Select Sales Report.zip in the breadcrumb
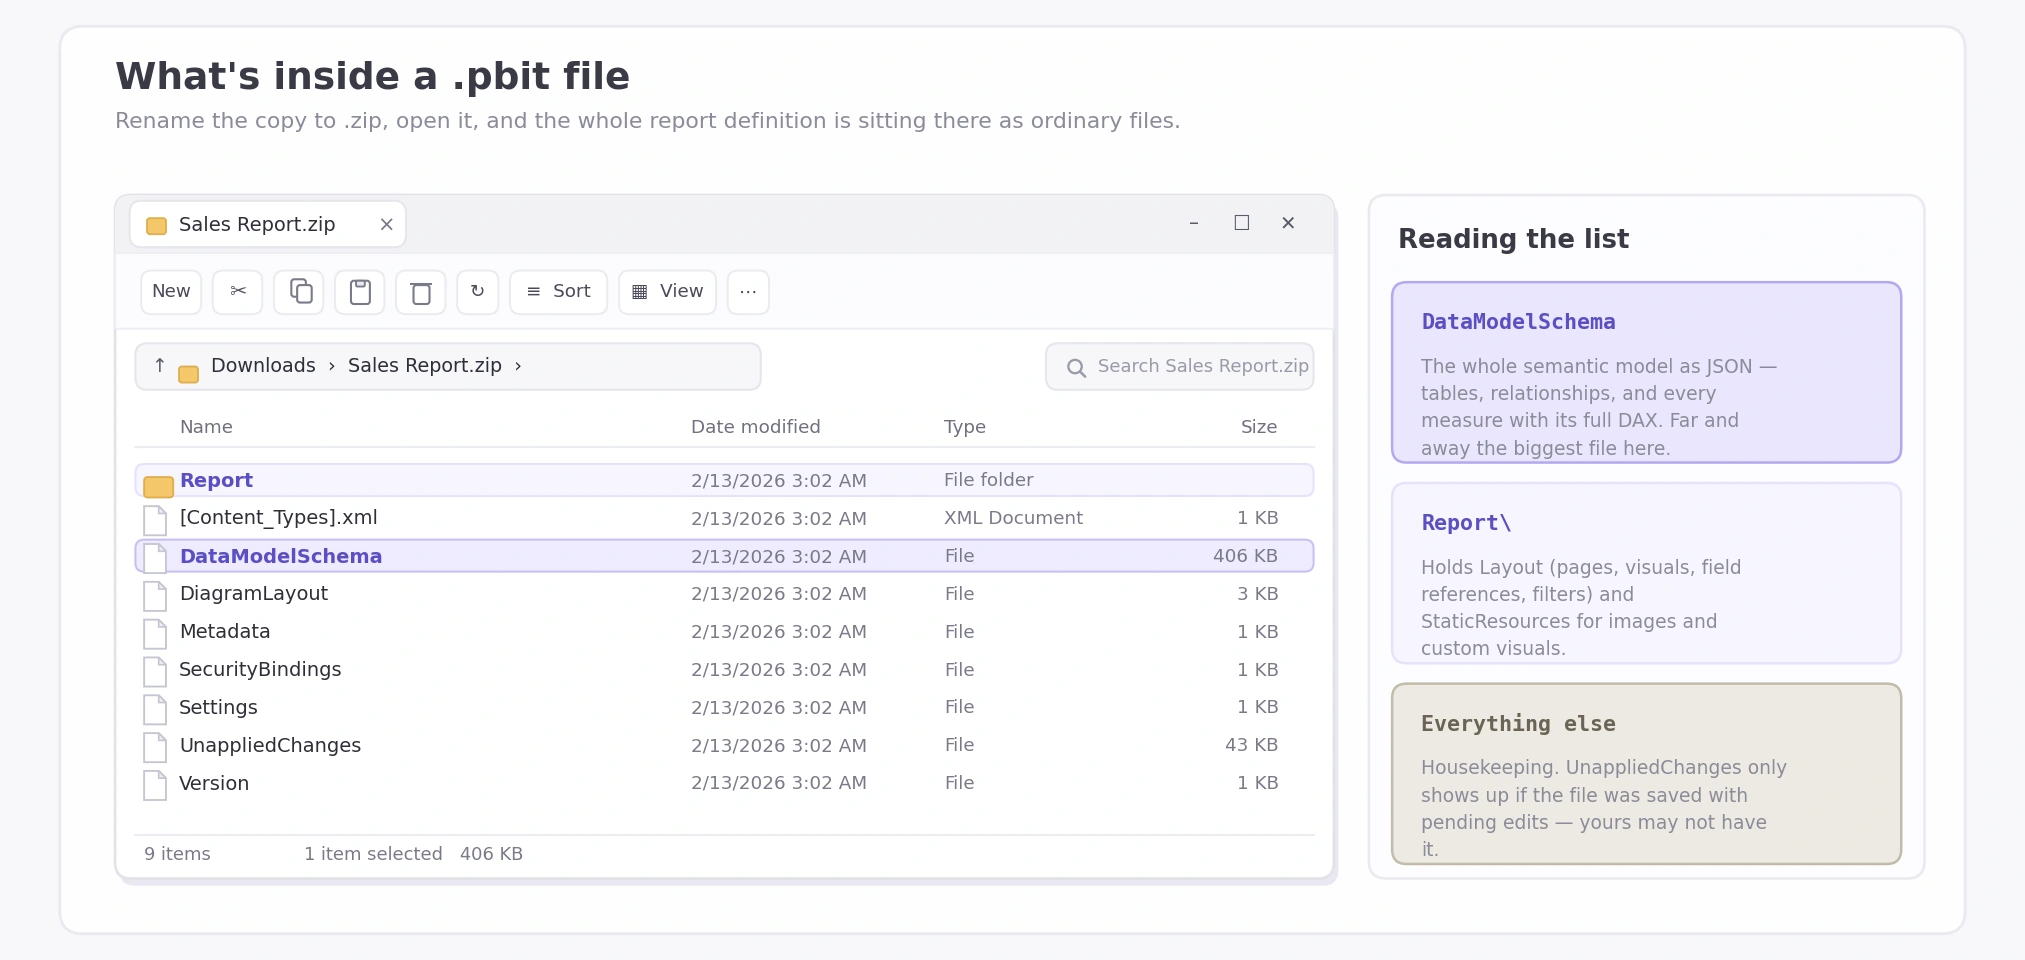Image resolution: width=2025 pixels, height=960 pixels. pos(425,366)
